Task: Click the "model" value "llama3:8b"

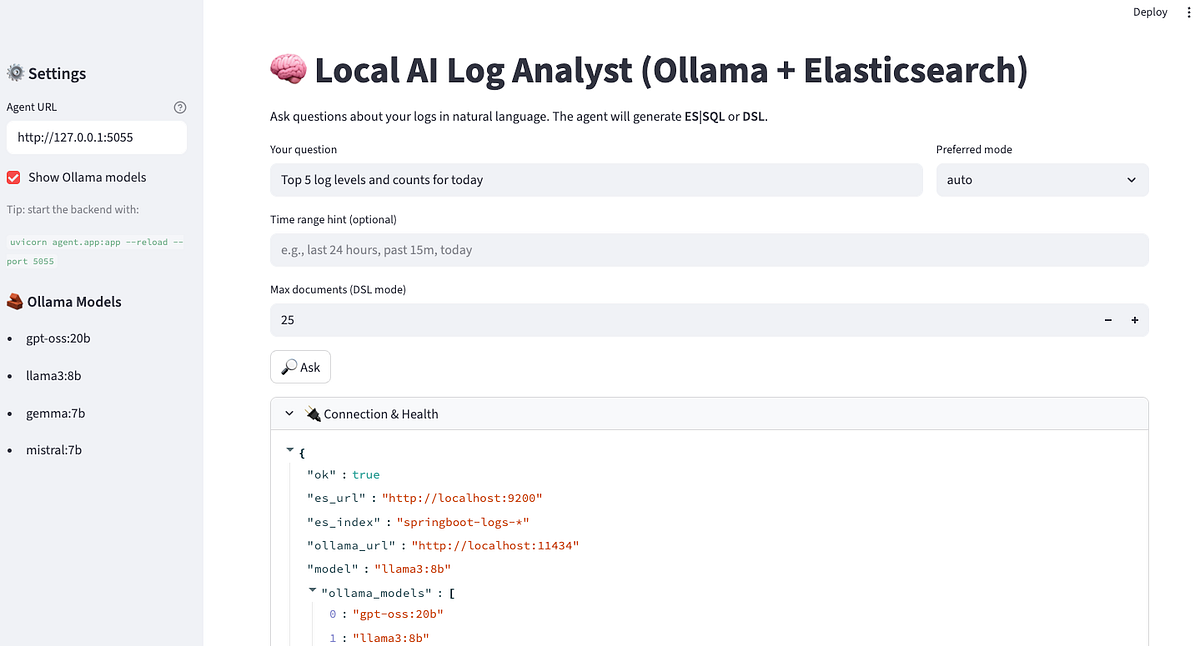Action: coord(413,569)
